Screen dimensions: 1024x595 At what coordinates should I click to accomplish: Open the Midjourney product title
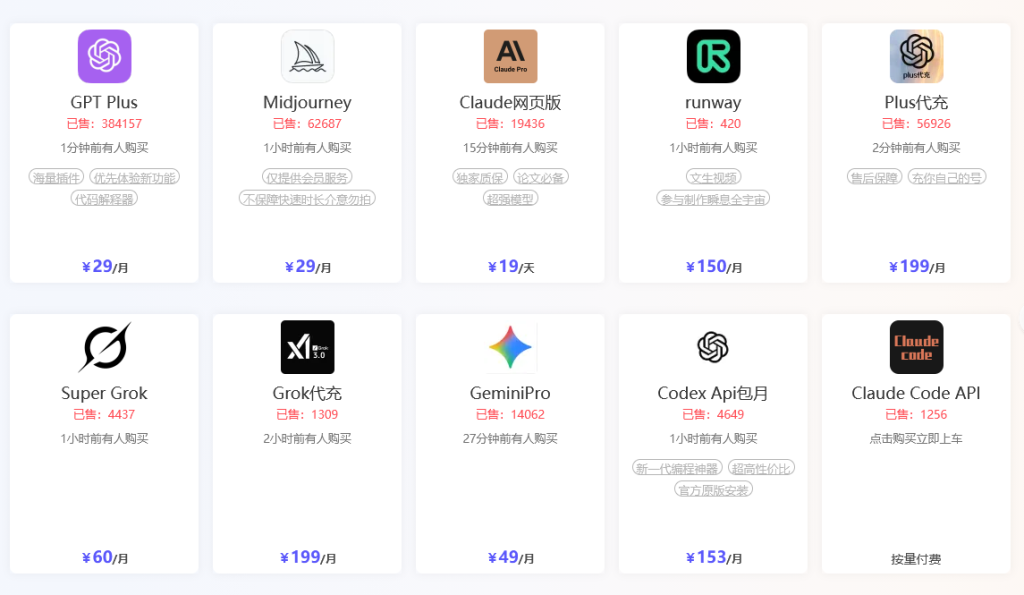[308, 103]
